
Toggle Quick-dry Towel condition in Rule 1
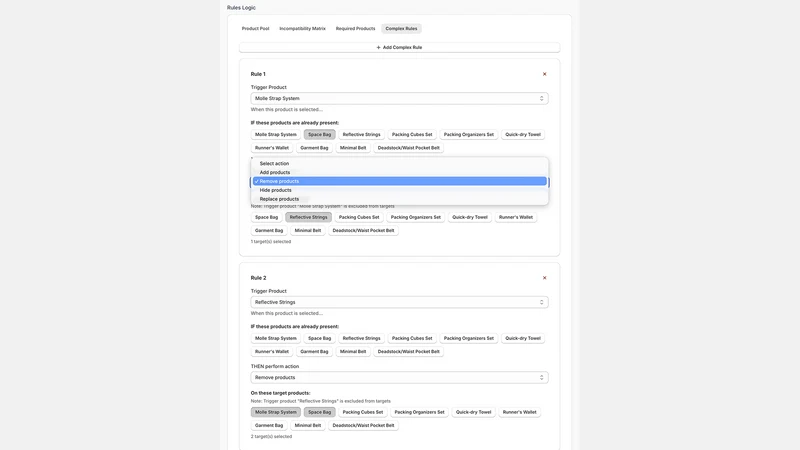[523, 135]
